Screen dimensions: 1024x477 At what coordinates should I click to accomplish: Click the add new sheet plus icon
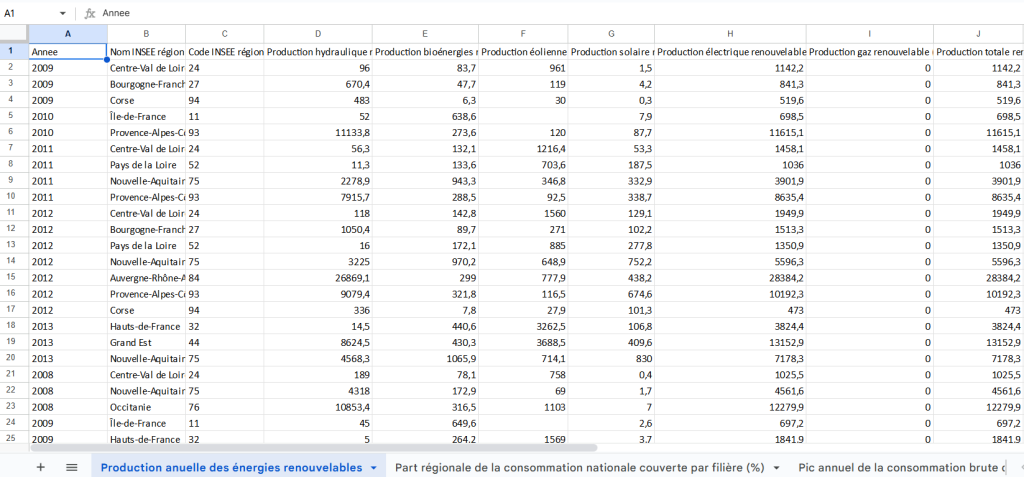coord(40,467)
